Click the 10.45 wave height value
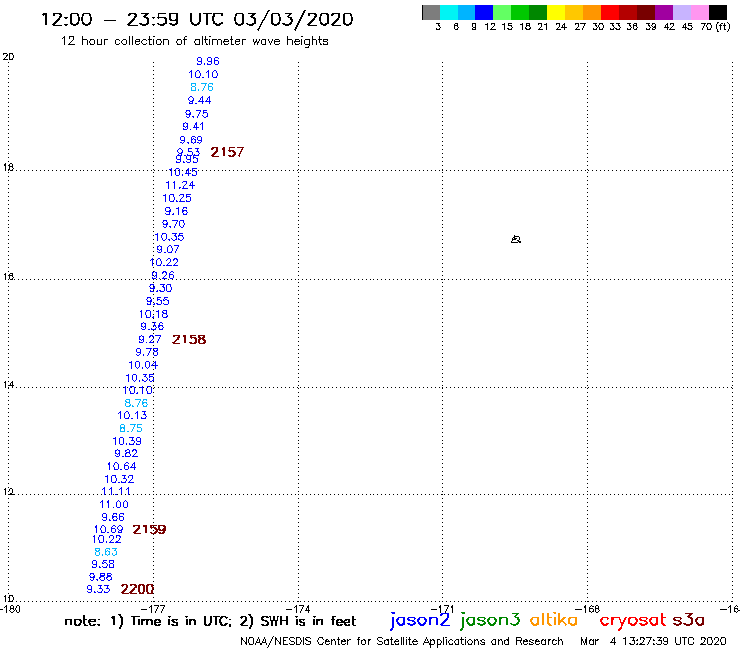This screenshot has width=740, height=650. click(x=183, y=172)
